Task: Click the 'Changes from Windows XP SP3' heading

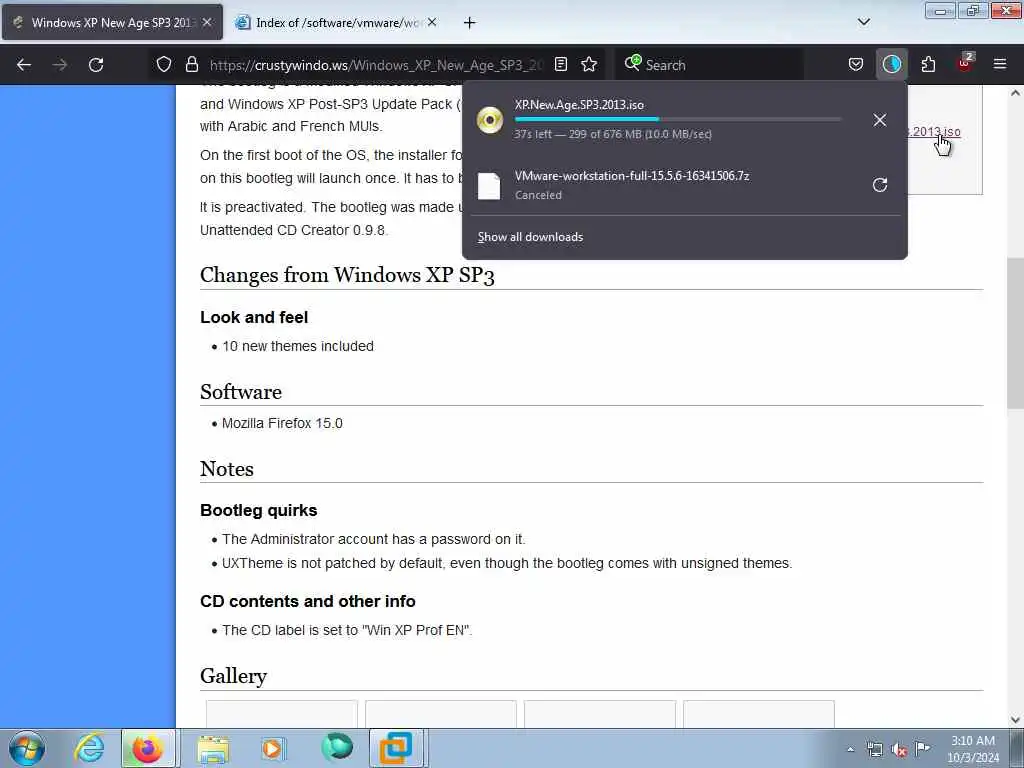Action: click(347, 275)
